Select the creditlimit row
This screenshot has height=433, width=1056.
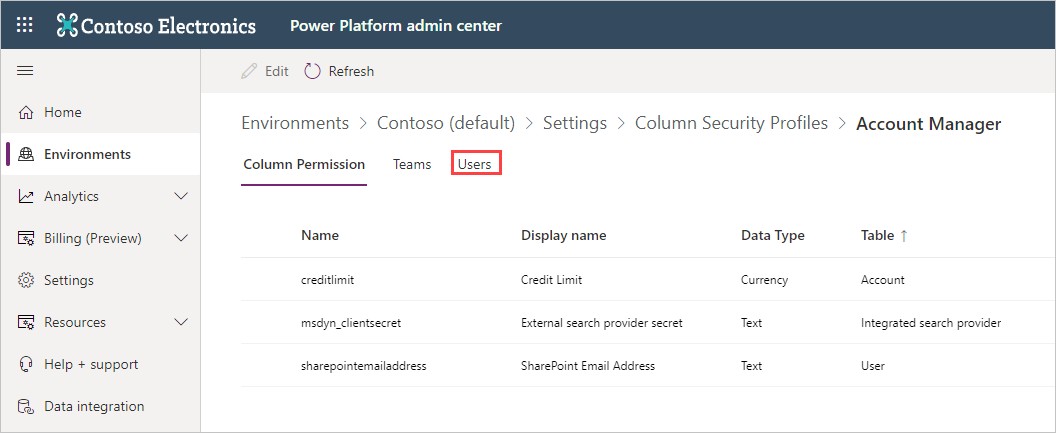tap(328, 280)
